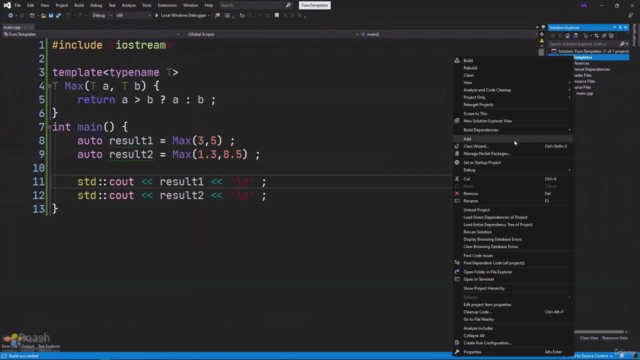Click the Undo toolbar icon
This screenshot has width=640, height=360.
(x=68, y=16)
